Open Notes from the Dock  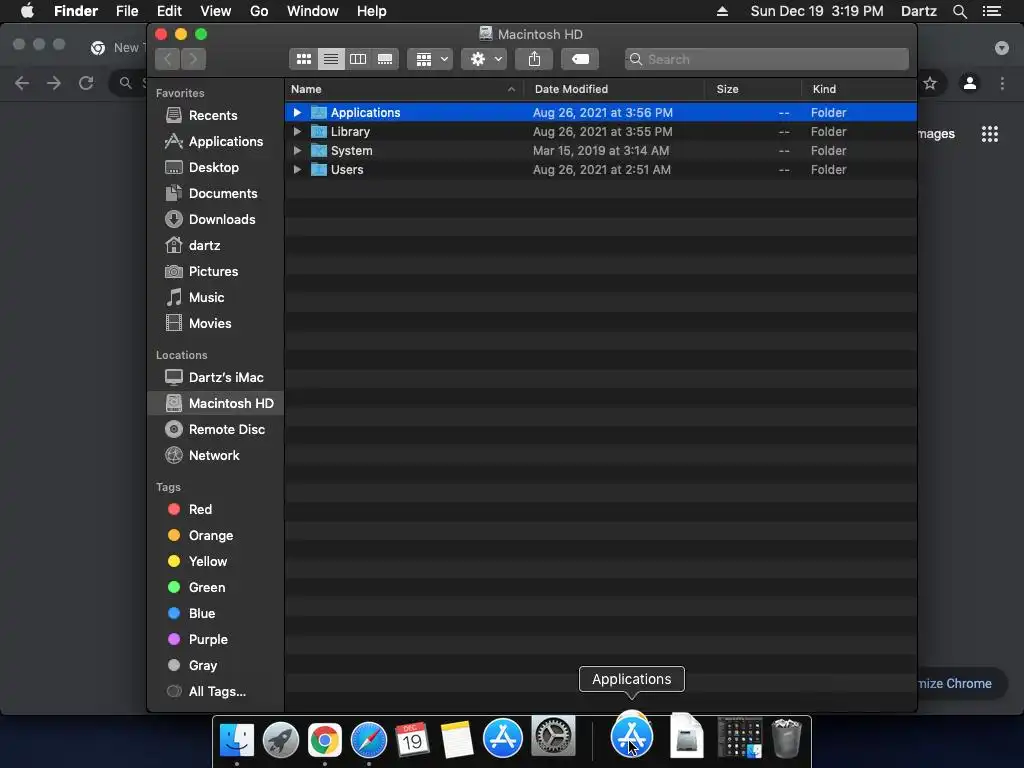click(x=457, y=739)
